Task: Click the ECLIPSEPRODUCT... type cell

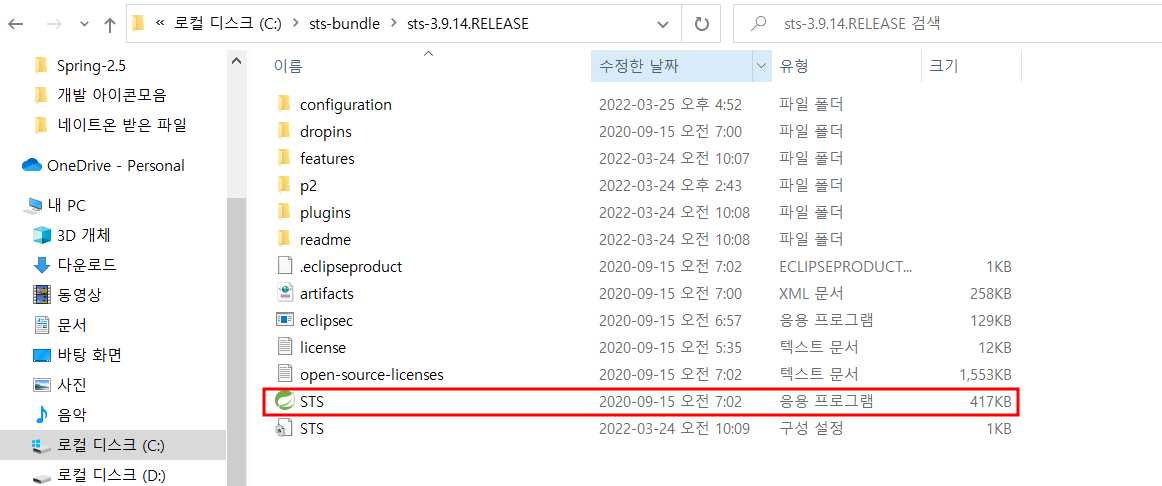Action: (x=846, y=266)
